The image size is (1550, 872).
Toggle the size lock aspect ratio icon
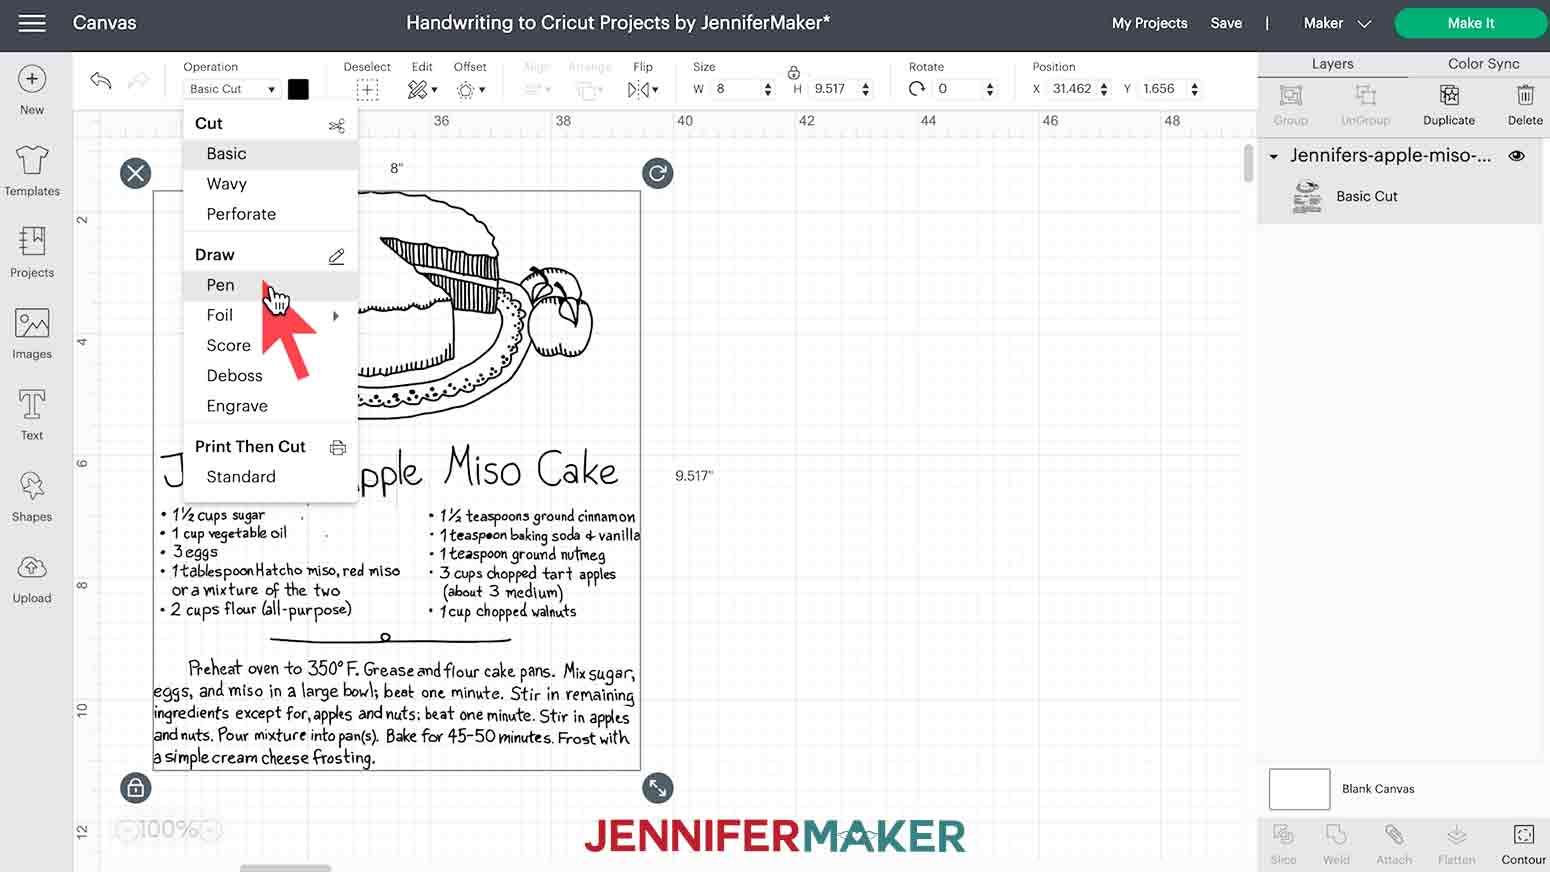[793, 72]
